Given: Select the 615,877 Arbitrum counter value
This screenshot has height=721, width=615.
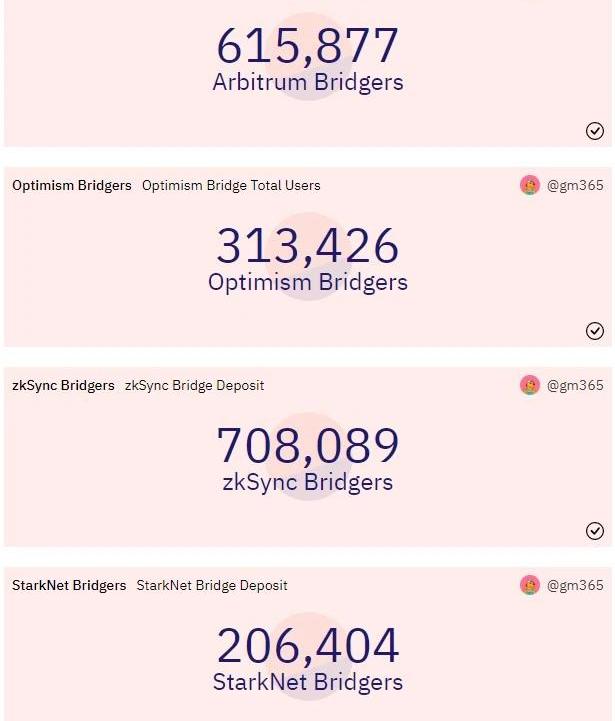Looking at the screenshot, I should 308,46.
